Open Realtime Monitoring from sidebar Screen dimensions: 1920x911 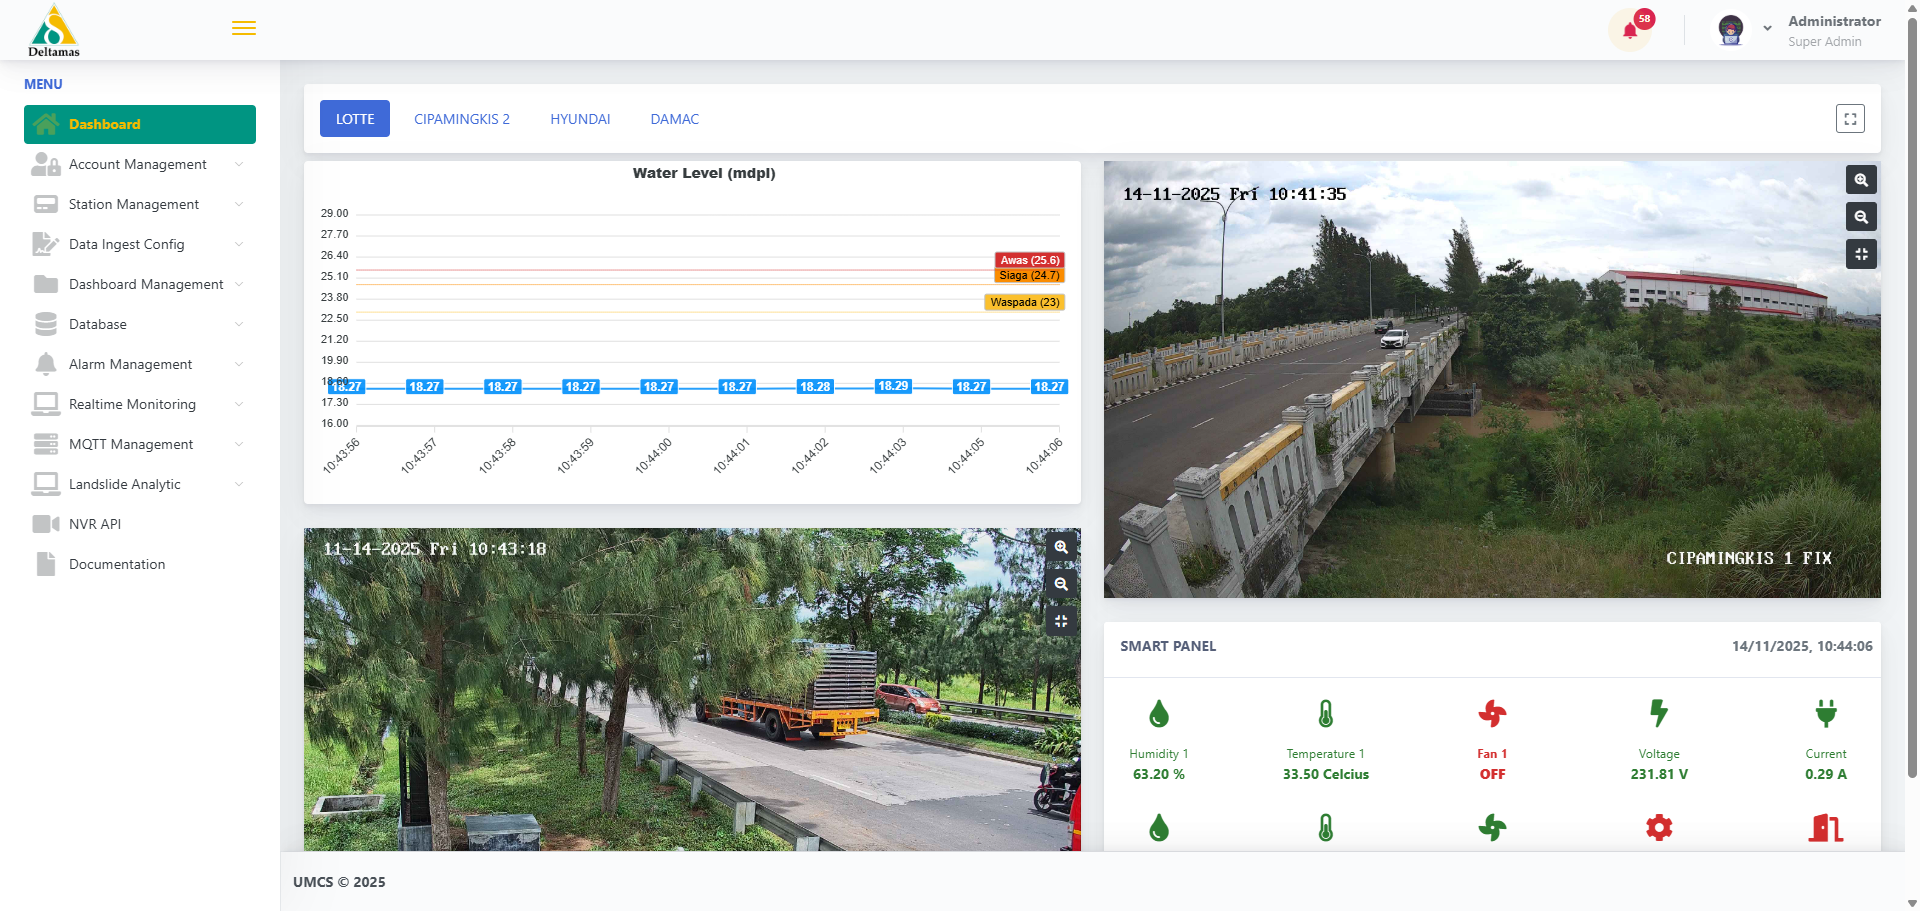(x=132, y=404)
